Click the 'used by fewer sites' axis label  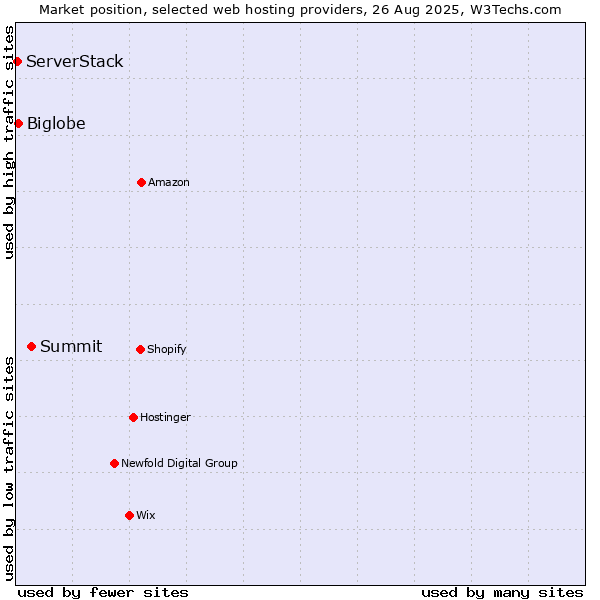point(103,593)
